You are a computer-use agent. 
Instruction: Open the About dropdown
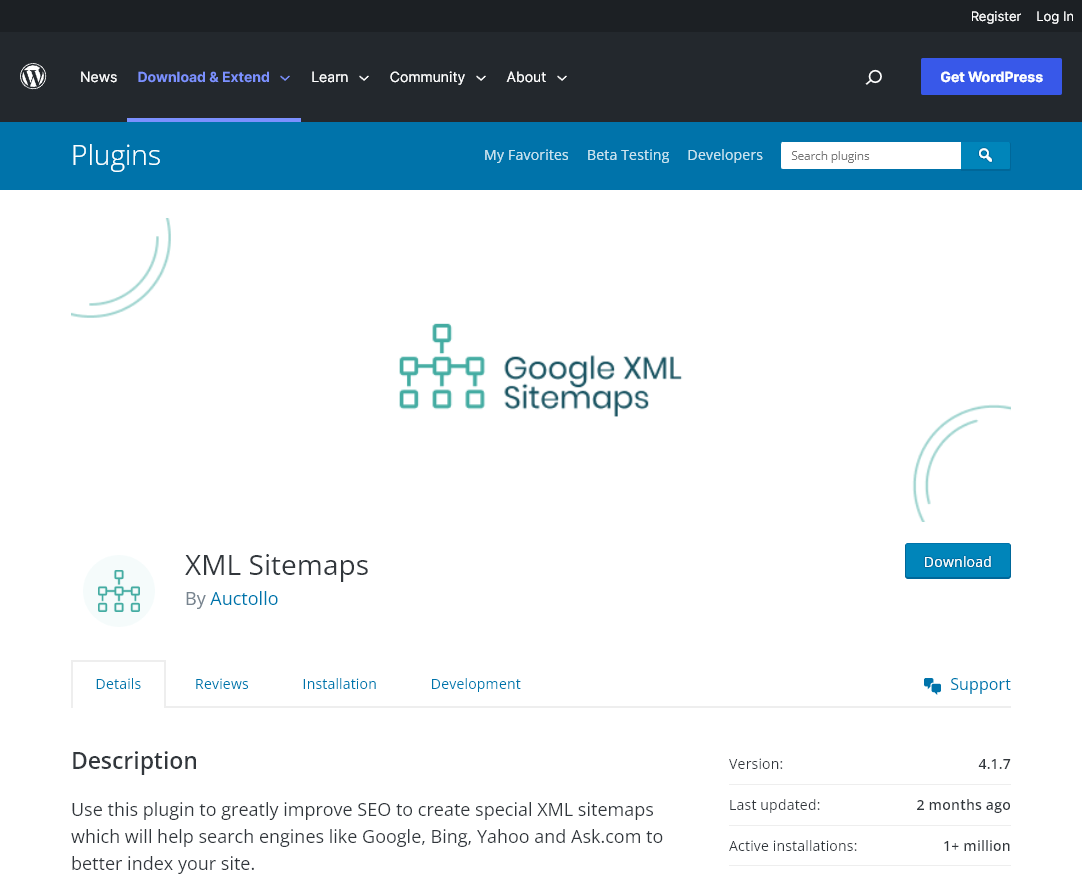(536, 77)
